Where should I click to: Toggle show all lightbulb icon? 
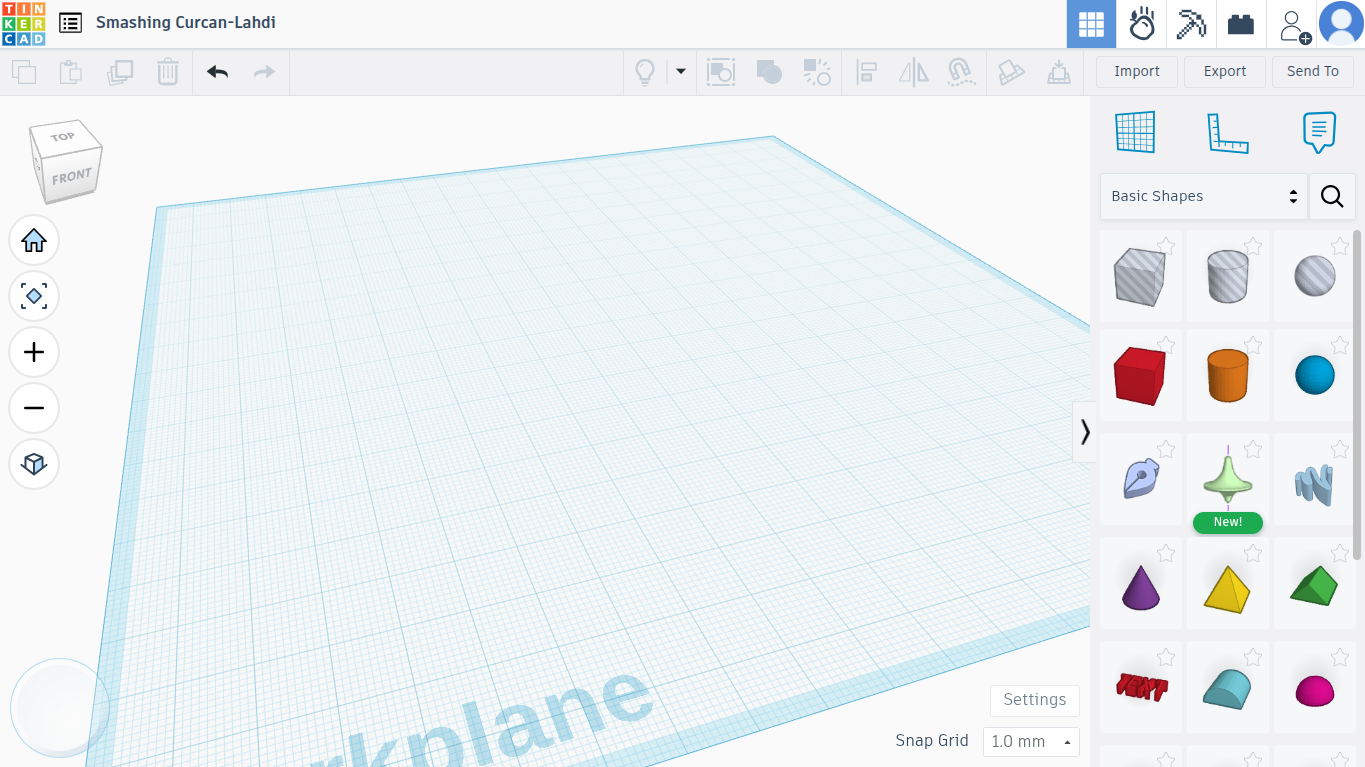coord(645,72)
